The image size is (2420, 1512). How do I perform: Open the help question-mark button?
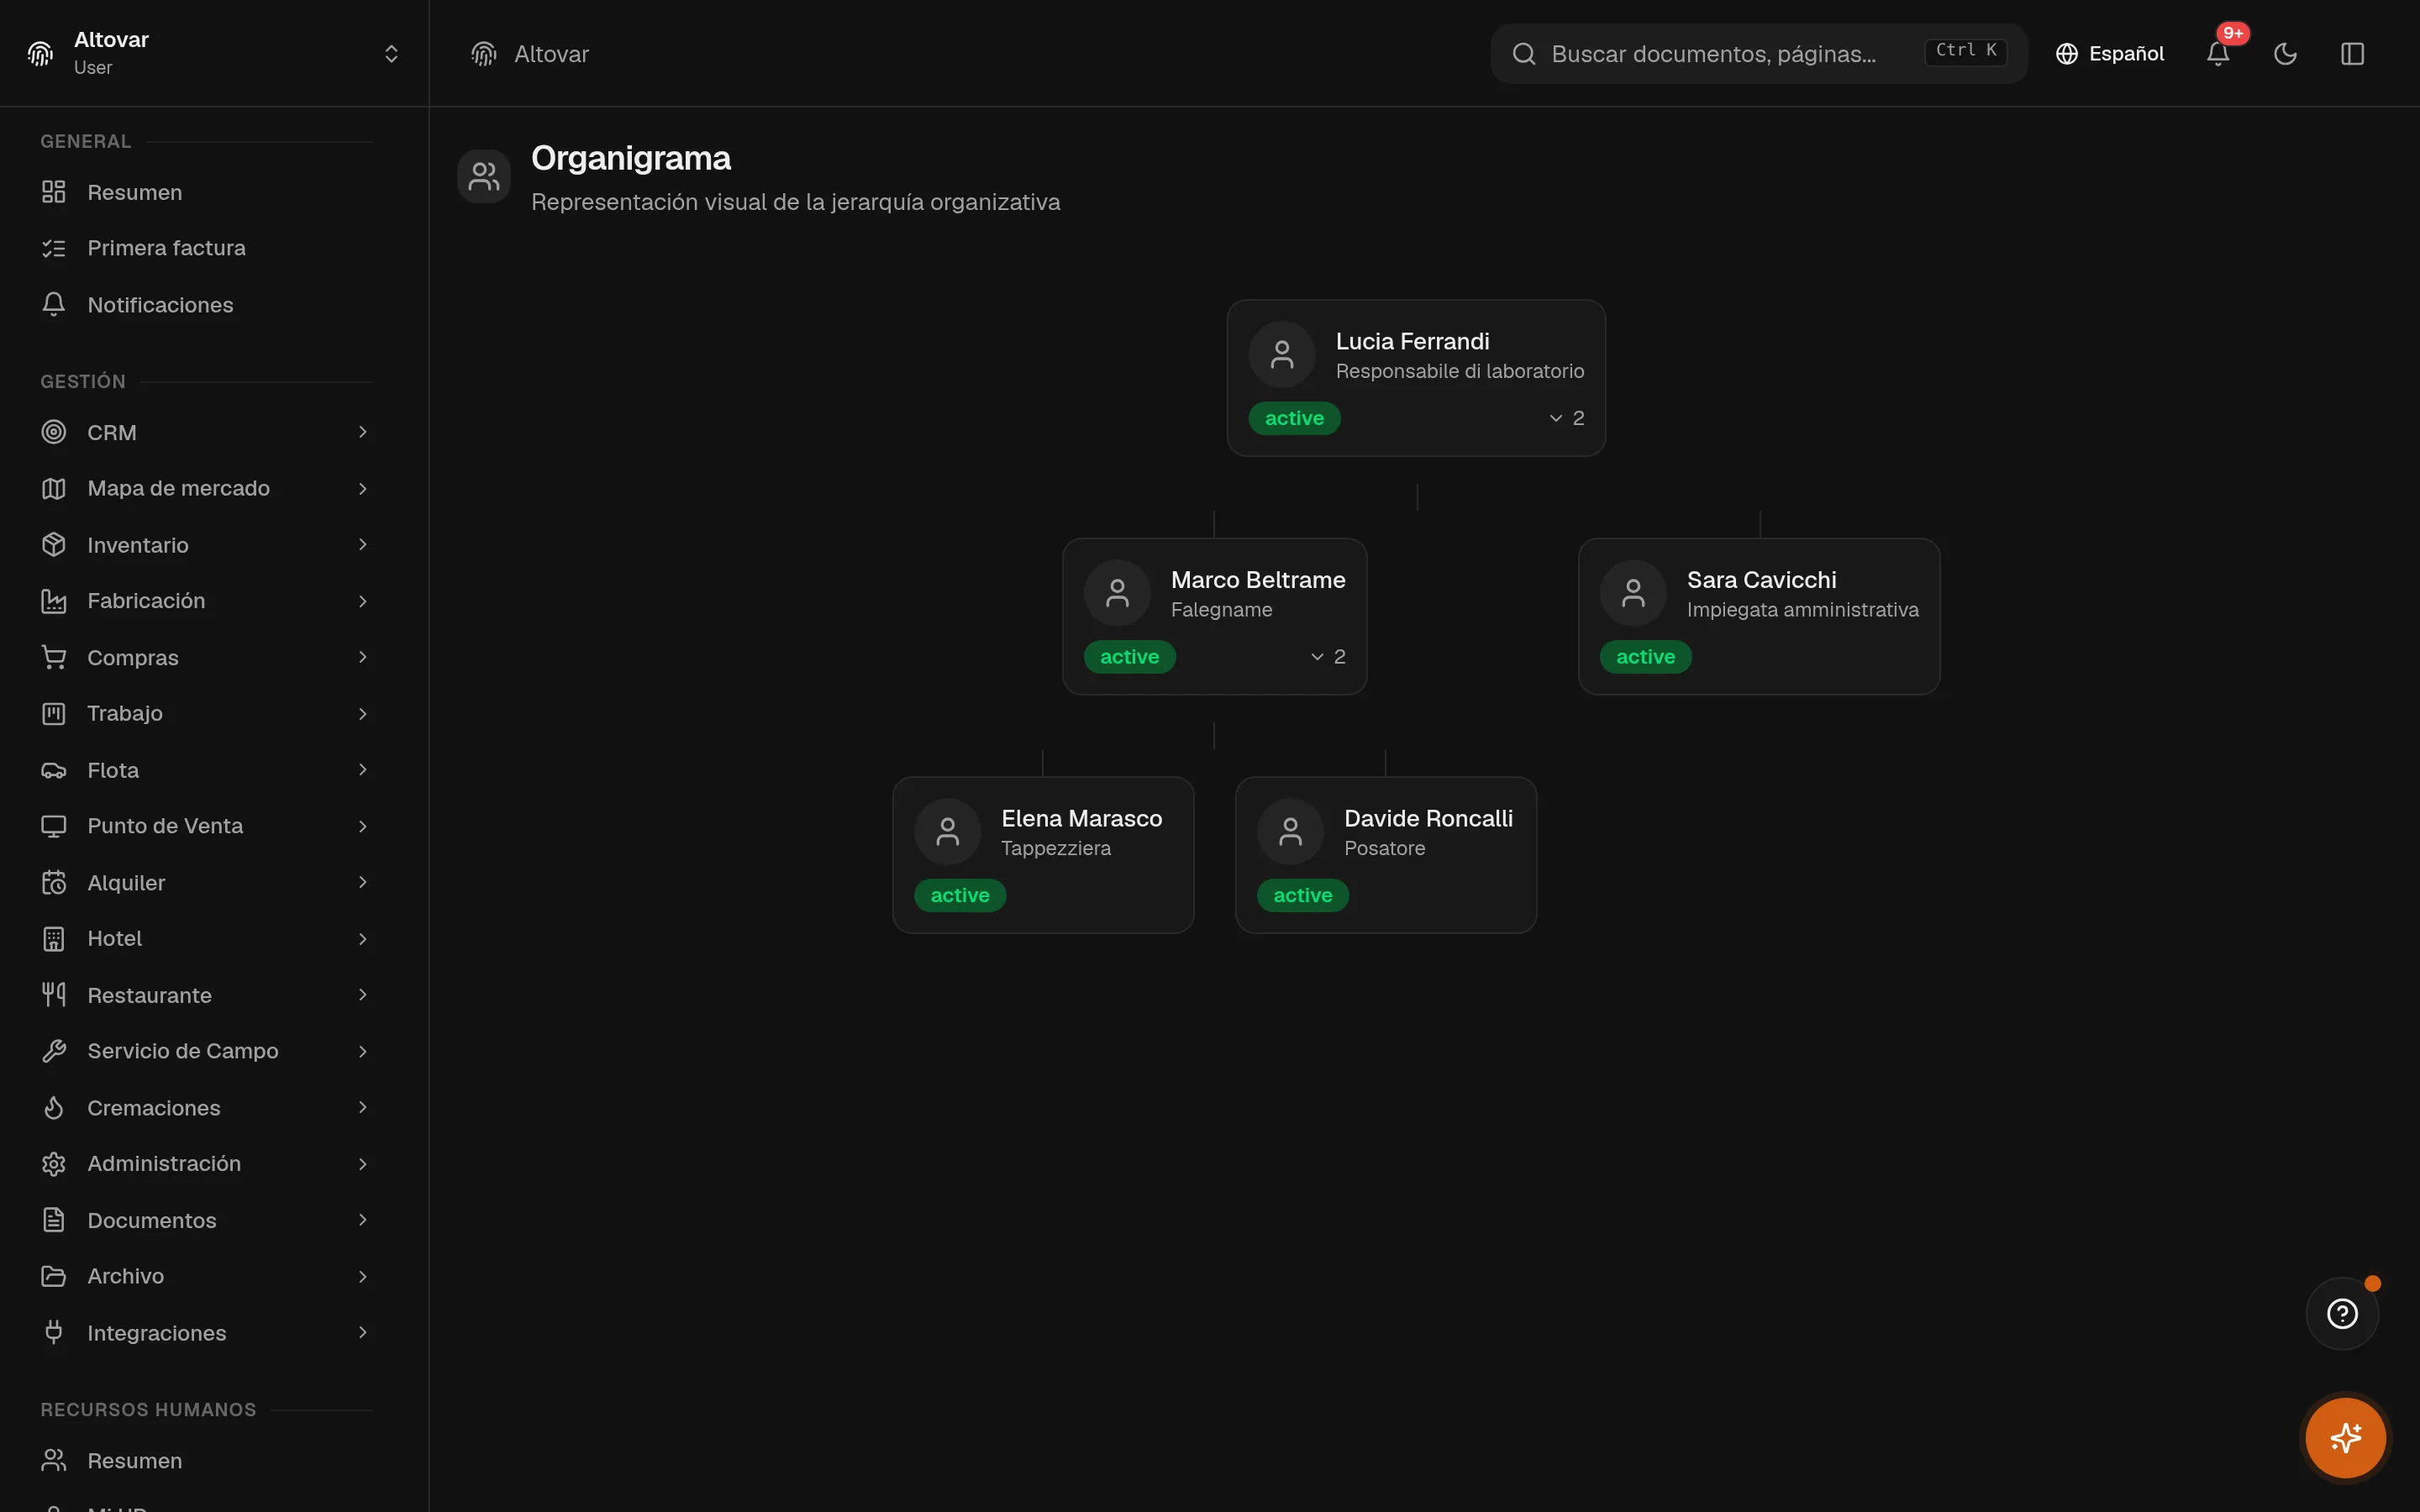point(2342,1313)
